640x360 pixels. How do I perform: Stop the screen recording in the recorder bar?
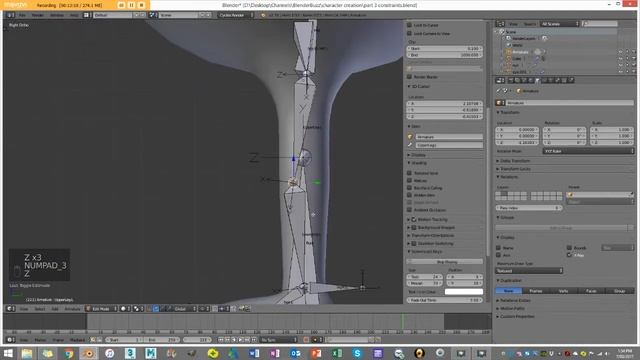(142, 5)
